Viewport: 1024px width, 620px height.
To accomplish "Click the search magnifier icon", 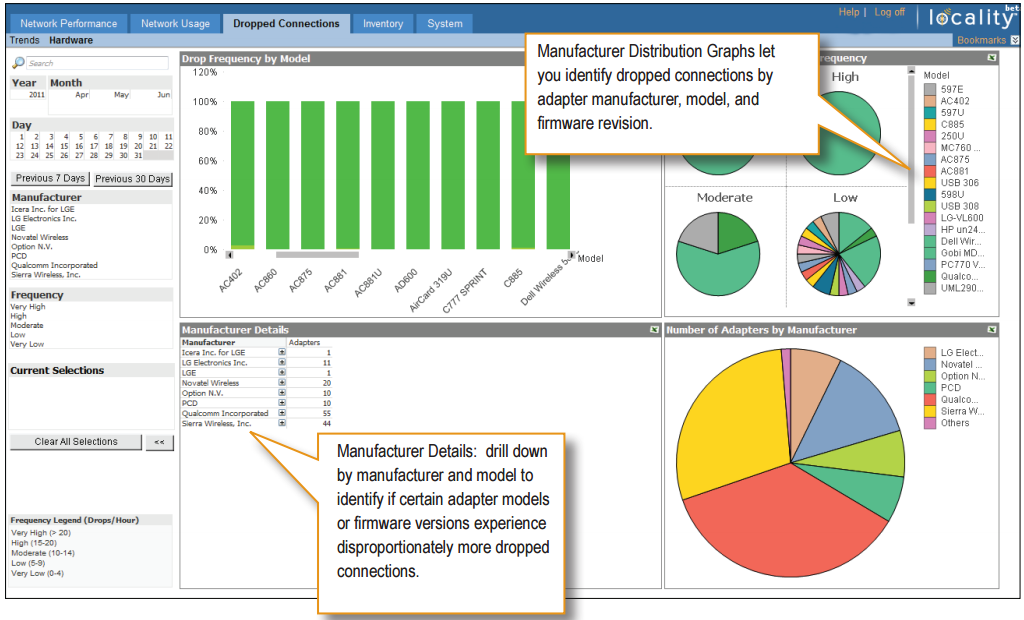I will tap(18, 63).
